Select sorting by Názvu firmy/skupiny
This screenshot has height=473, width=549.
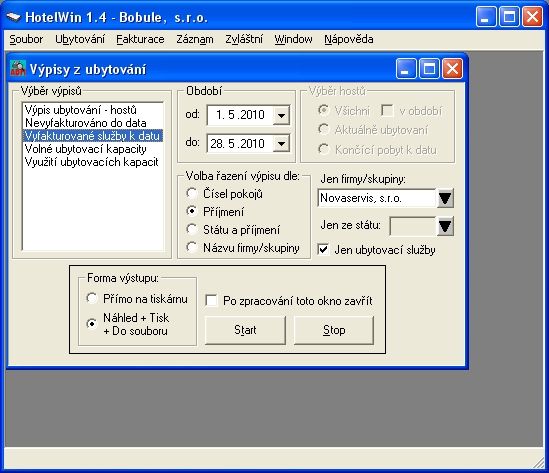coord(192,247)
